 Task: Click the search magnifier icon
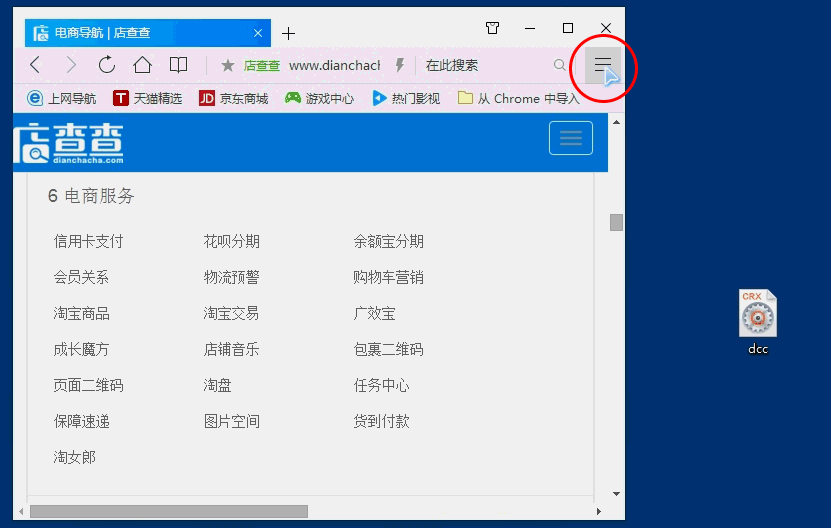(559, 65)
